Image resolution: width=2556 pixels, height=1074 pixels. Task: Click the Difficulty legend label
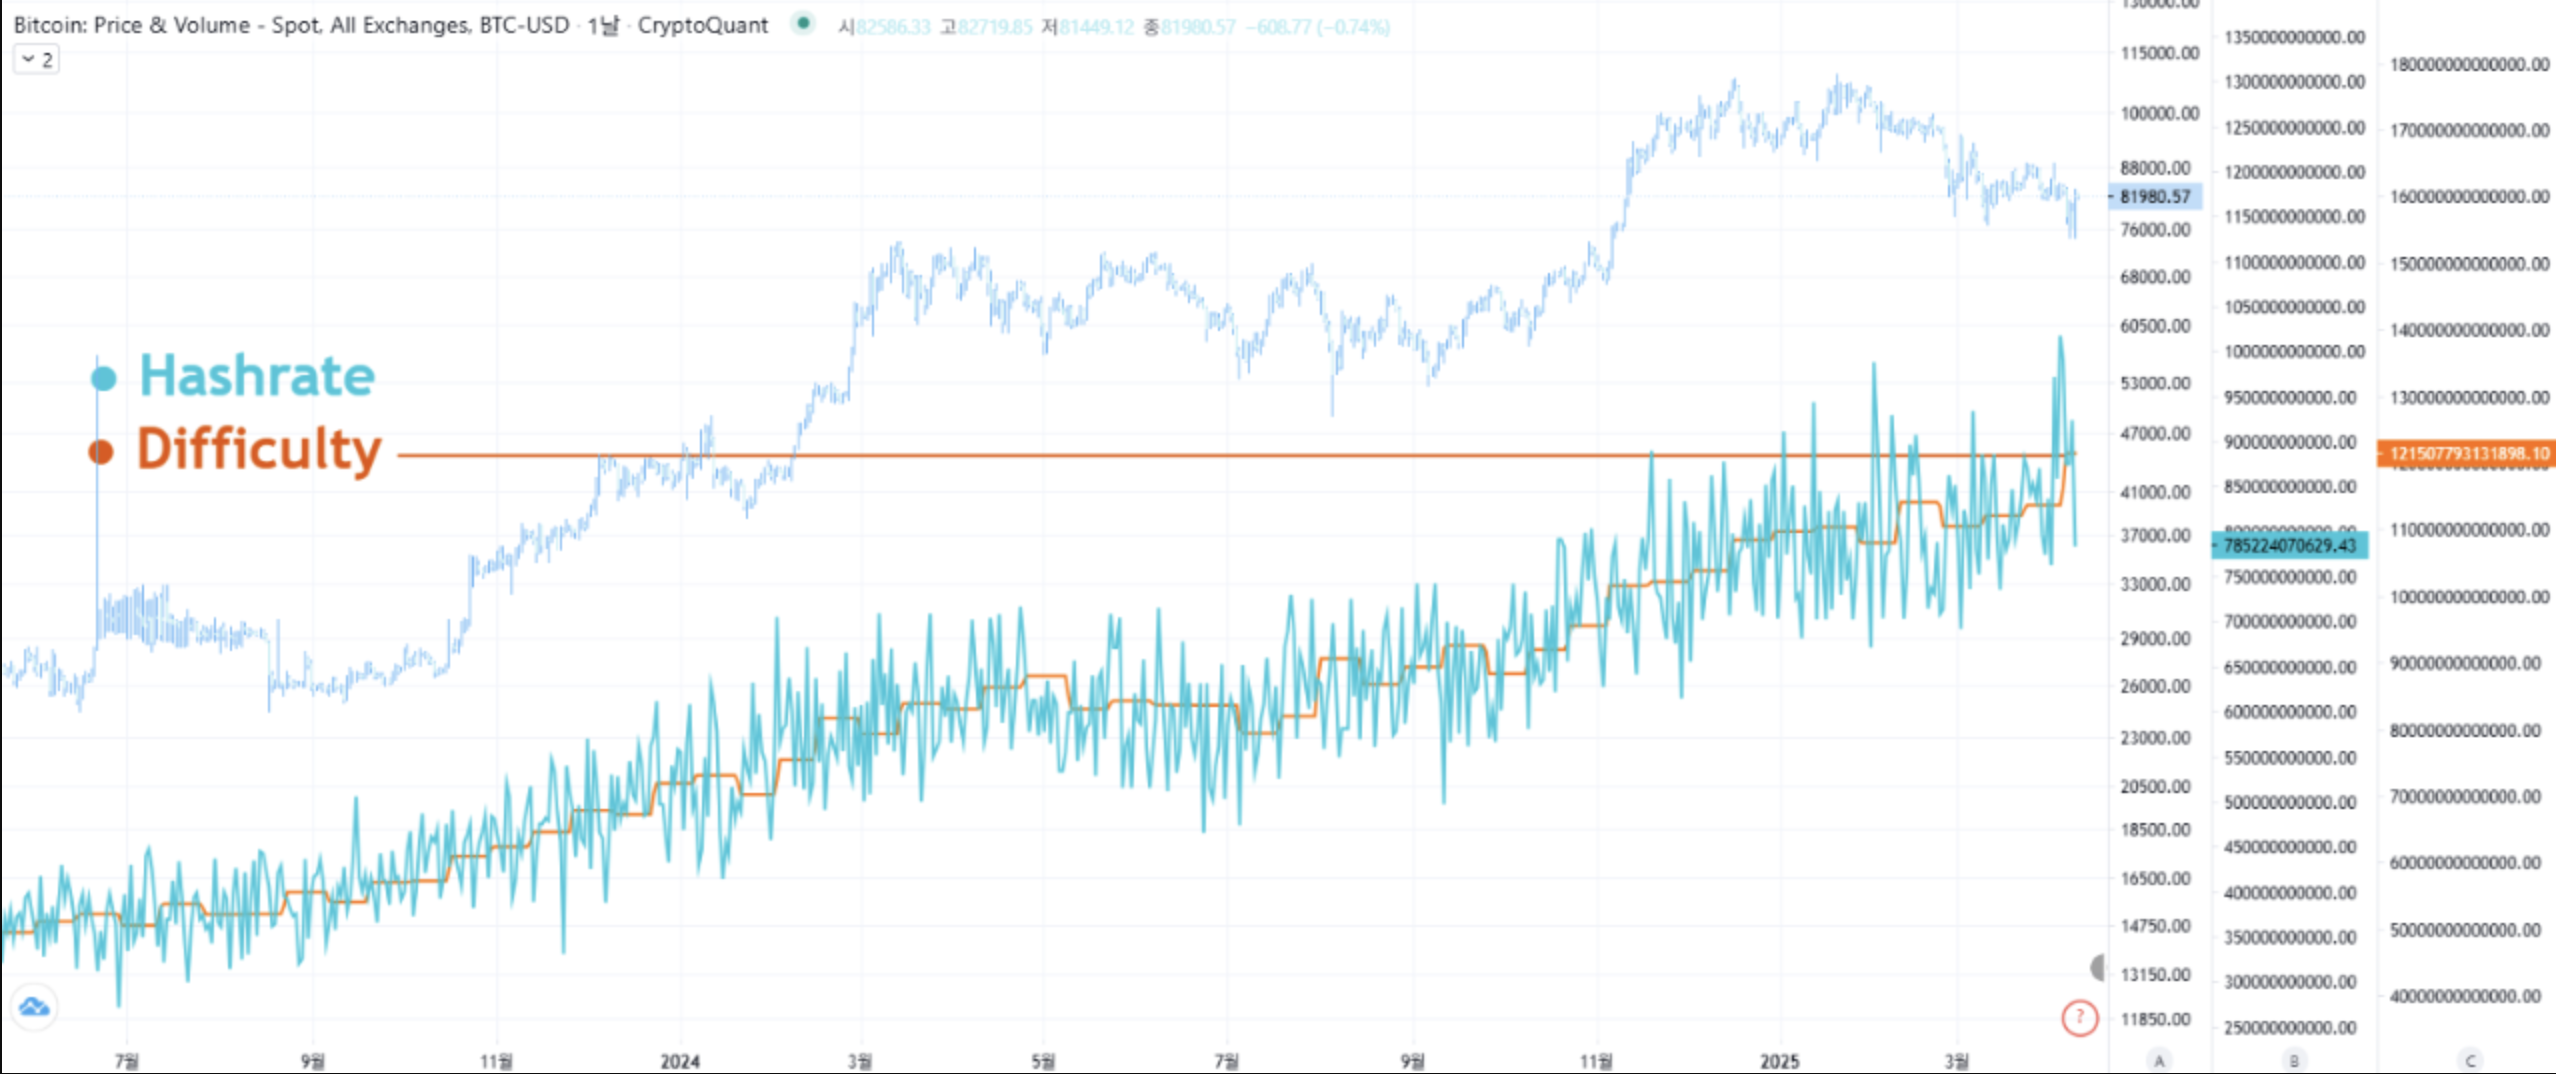click(x=259, y=449)
